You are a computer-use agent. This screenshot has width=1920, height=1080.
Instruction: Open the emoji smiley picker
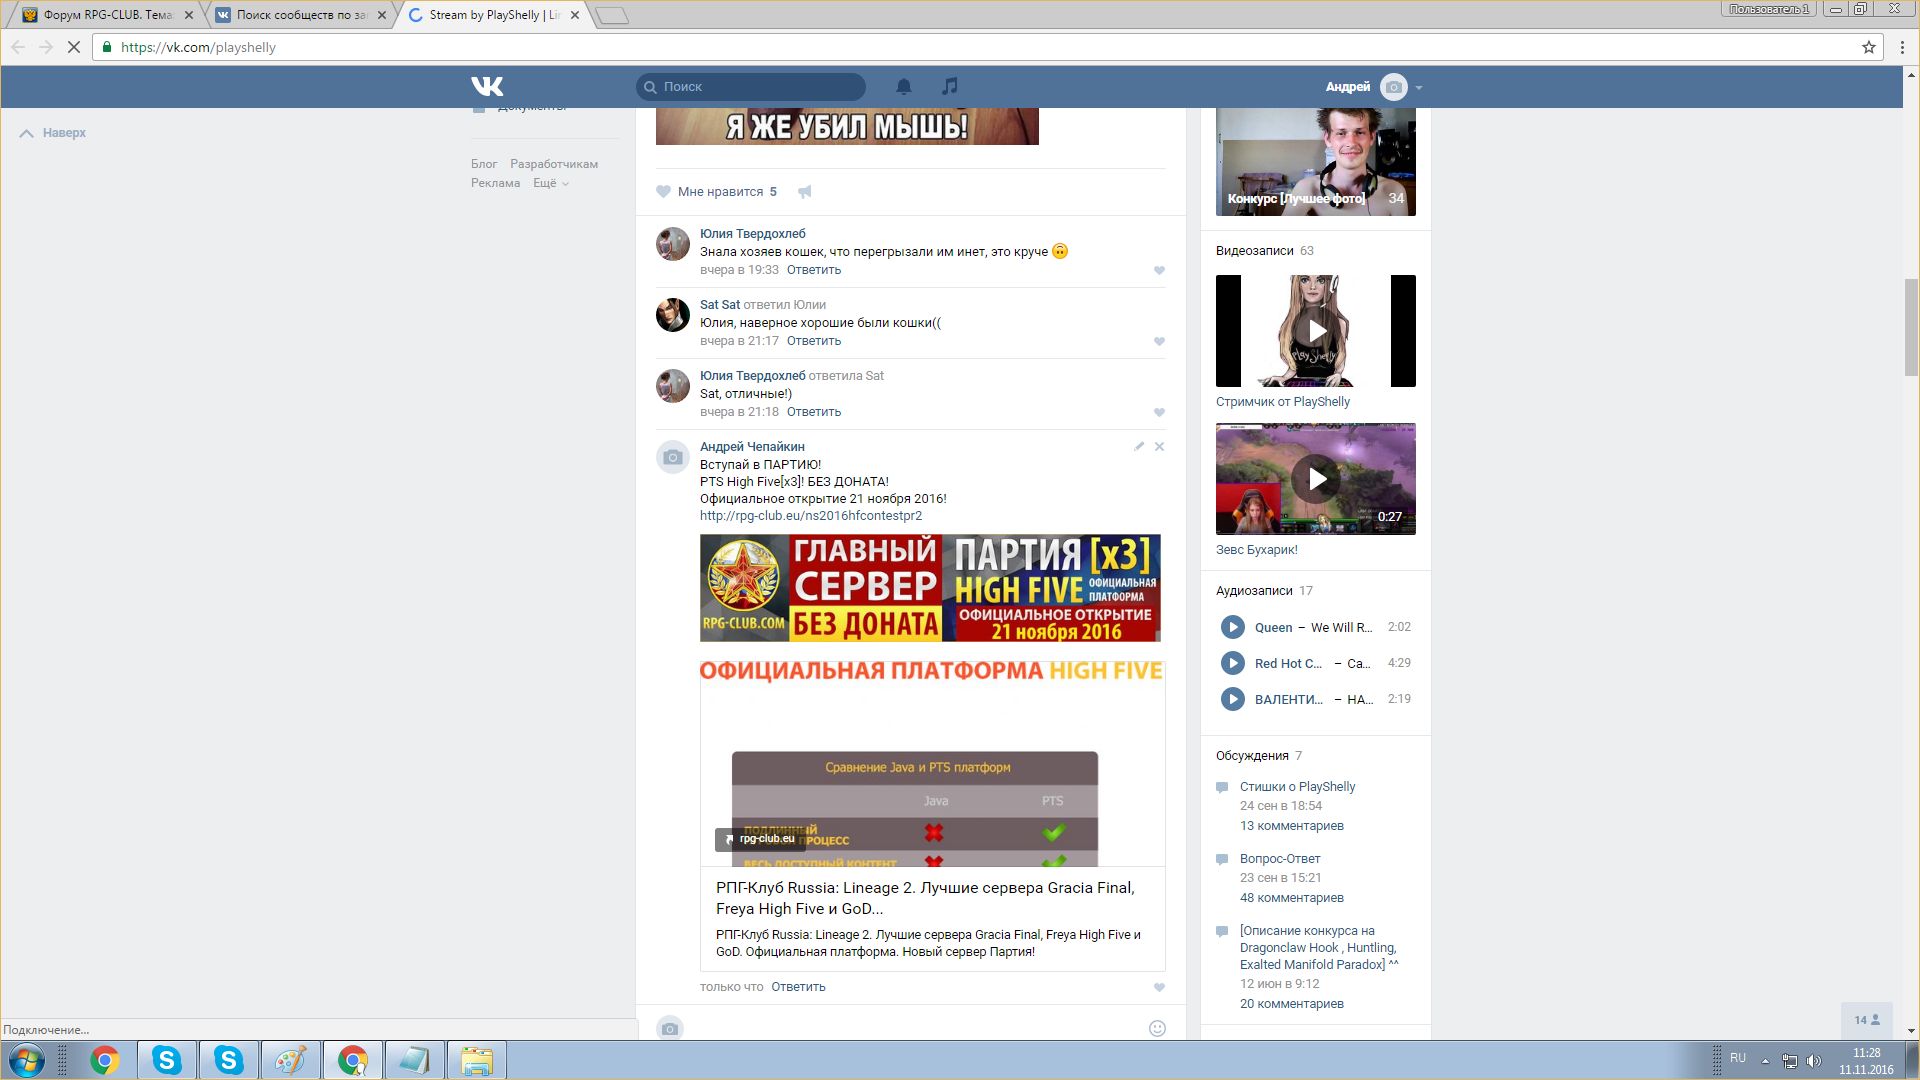pyautogui.click(x=1157, y=1028)
